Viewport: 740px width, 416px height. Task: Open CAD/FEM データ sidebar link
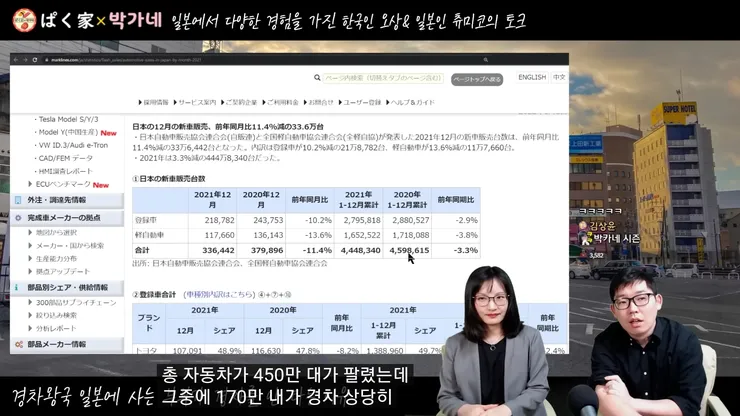[66, 158]
